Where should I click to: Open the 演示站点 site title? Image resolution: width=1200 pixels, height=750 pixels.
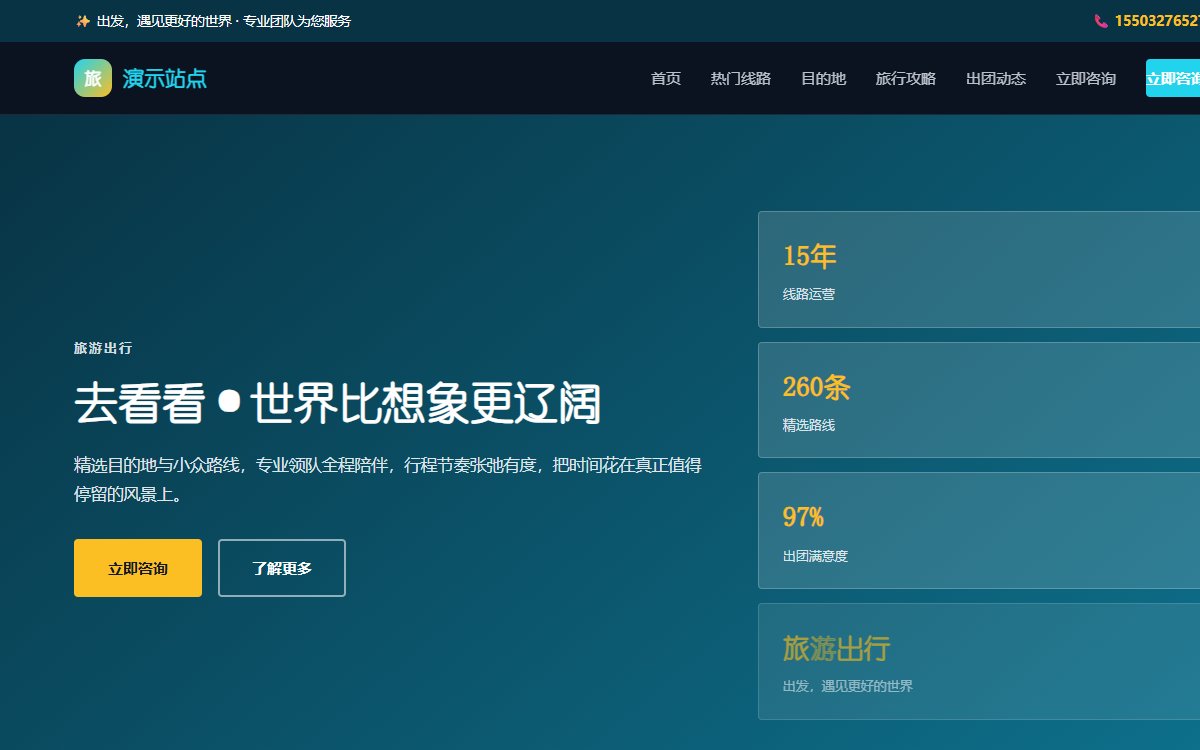coord(165,78)
